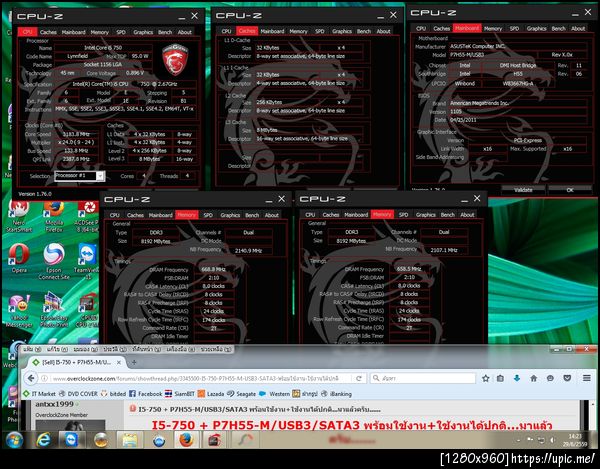This screenshot has width=600, height=469.
Task: Show bookmarks list icon beside the star
Action: [x=500, y=378]
